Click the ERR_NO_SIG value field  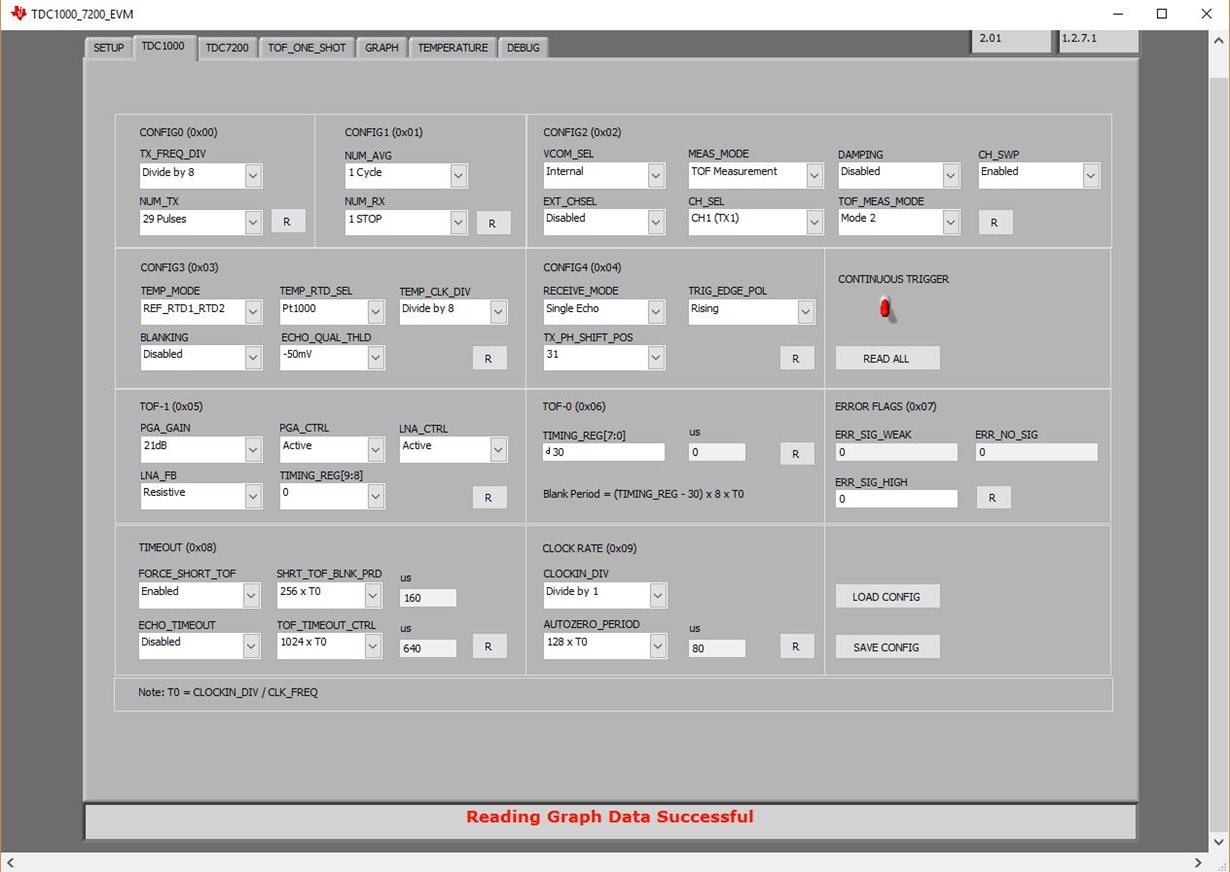coord(1037,452)
